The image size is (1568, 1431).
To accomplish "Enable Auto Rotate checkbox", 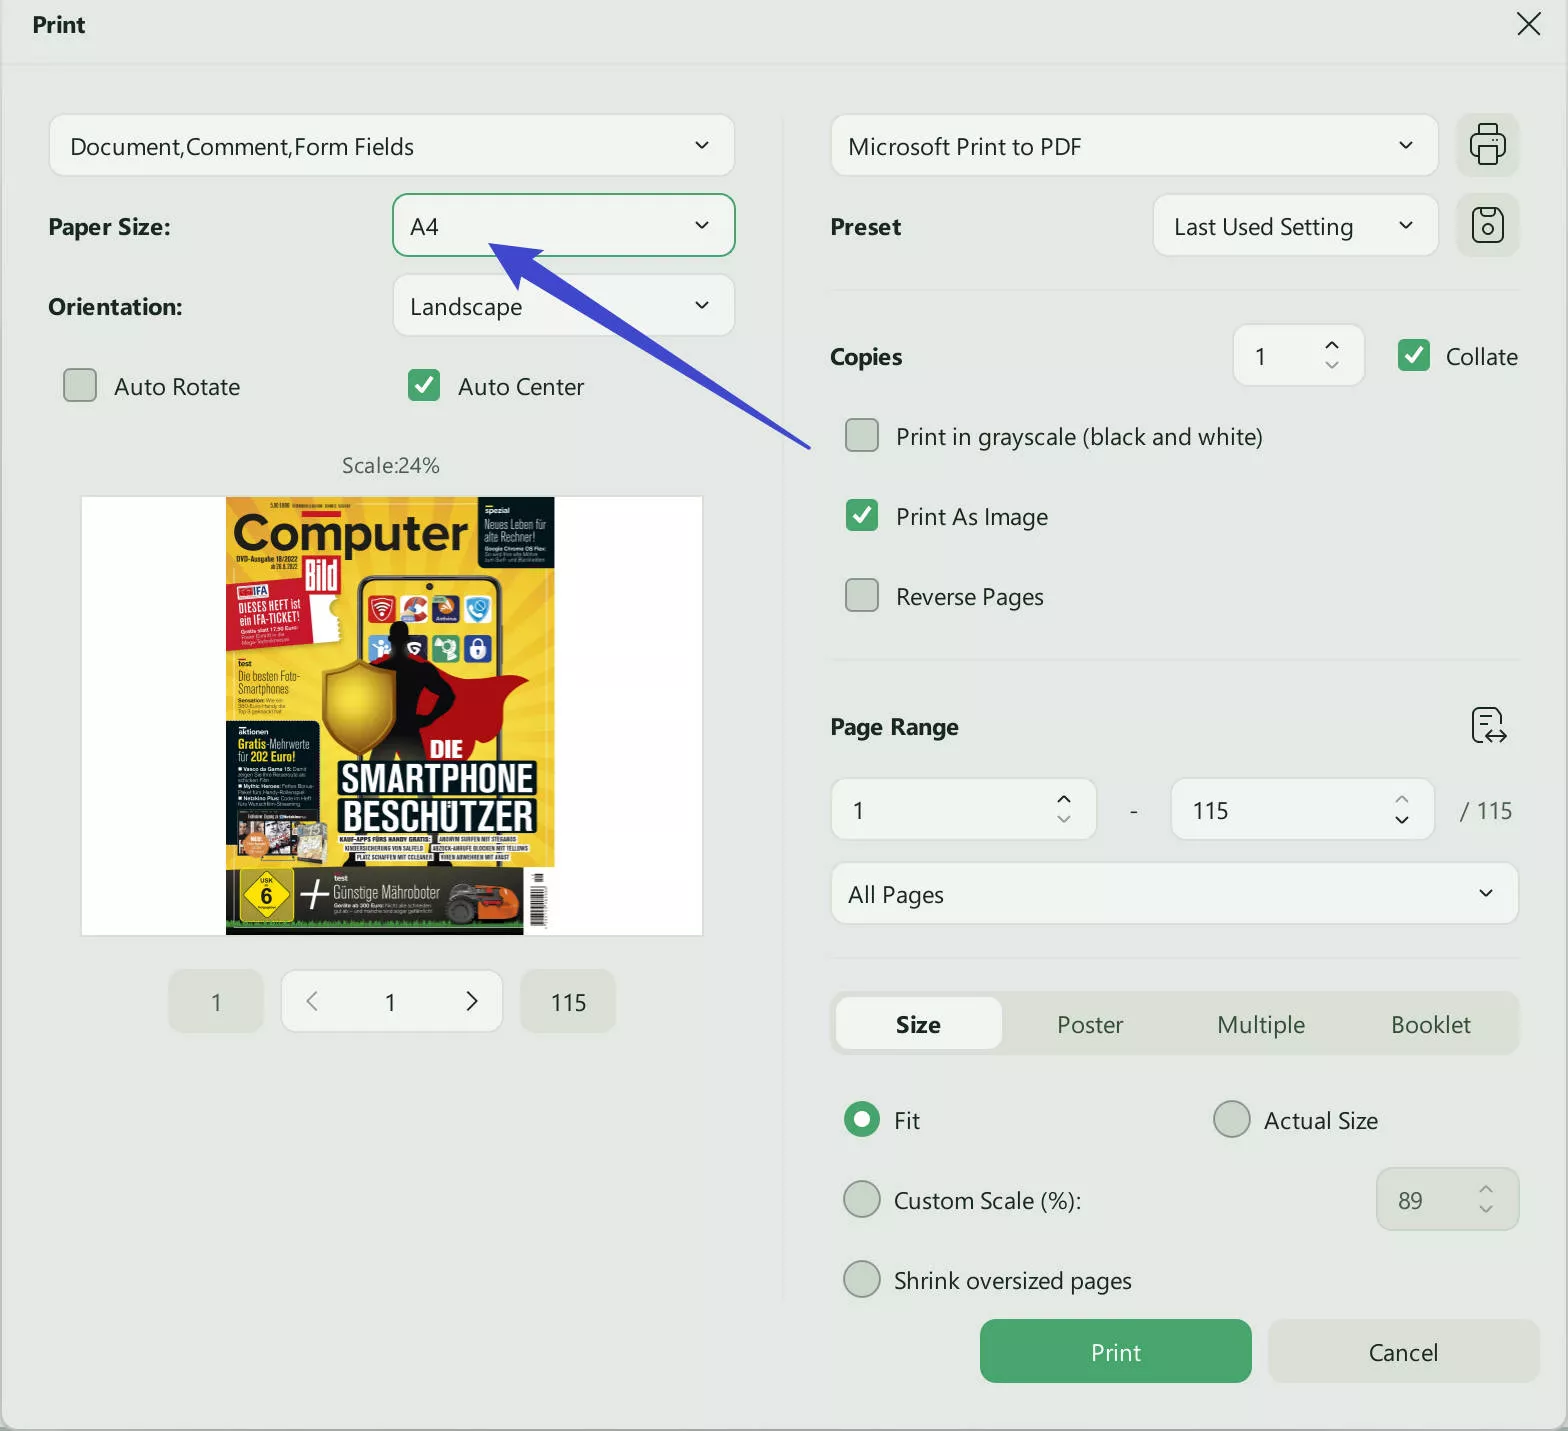I will click(x=80, y=386).
